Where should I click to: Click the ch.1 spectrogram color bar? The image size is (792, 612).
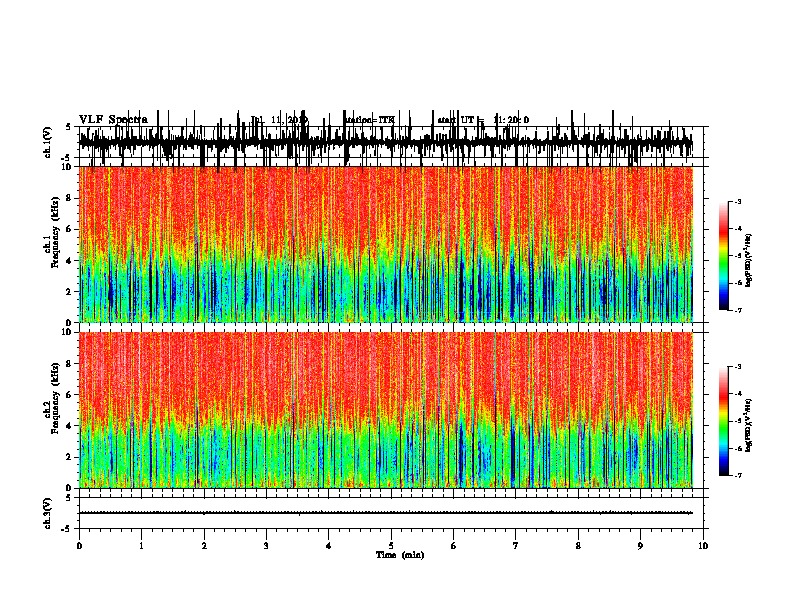724,256
